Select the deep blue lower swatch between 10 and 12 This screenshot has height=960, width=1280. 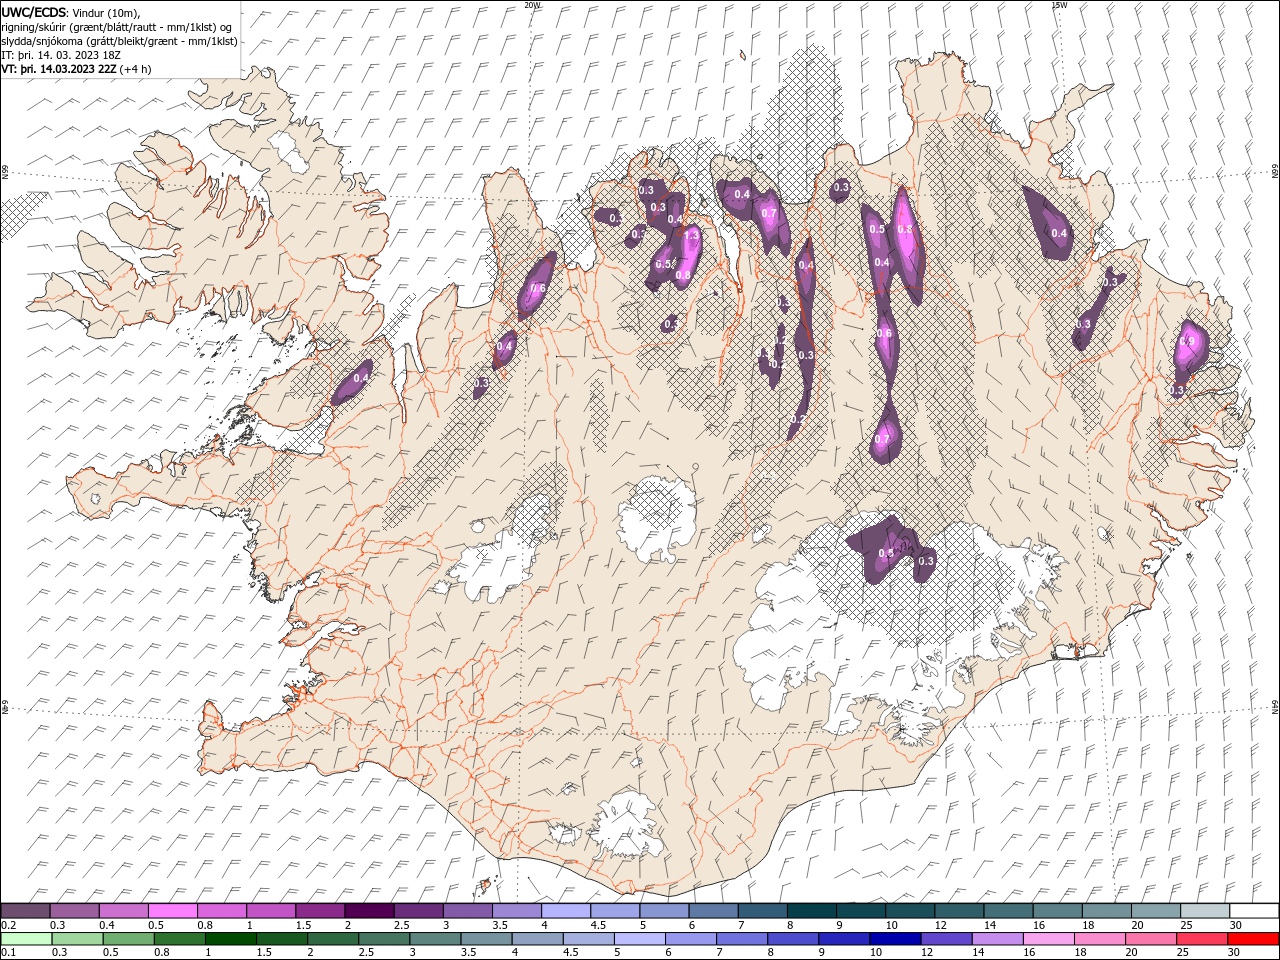(x=895, y=939)
